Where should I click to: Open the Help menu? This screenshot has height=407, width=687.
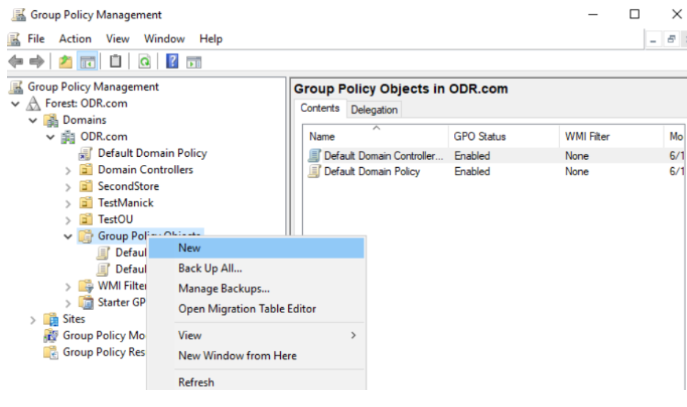[211, 39]
